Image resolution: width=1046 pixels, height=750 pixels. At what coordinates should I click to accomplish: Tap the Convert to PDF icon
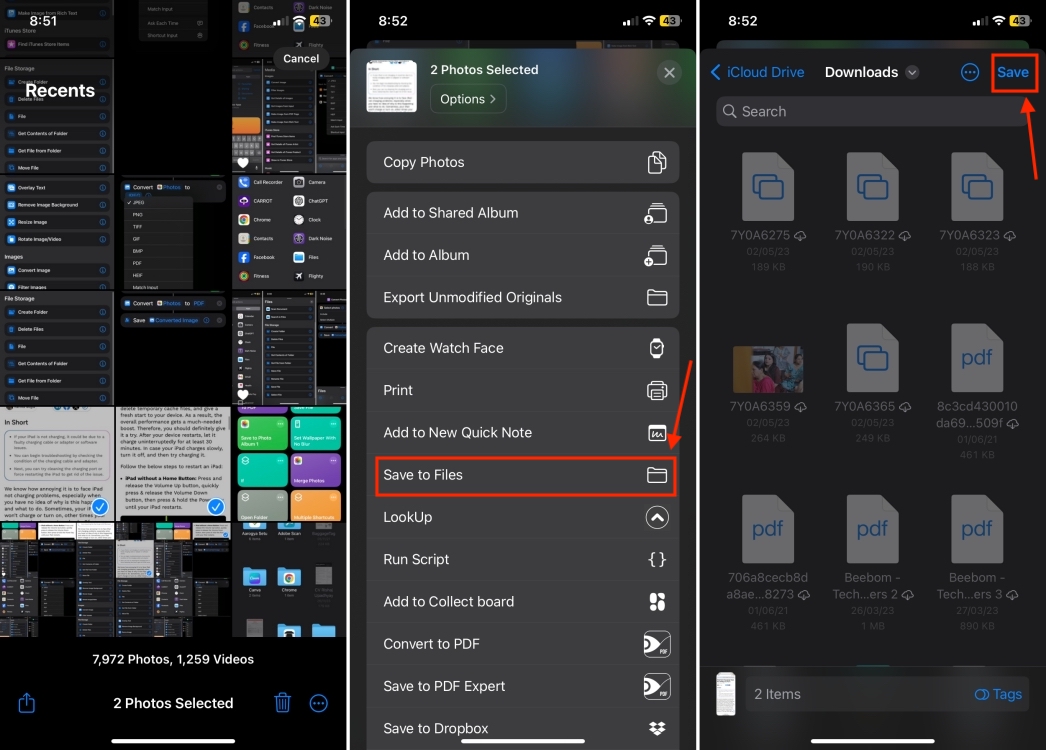pos(657,644)
